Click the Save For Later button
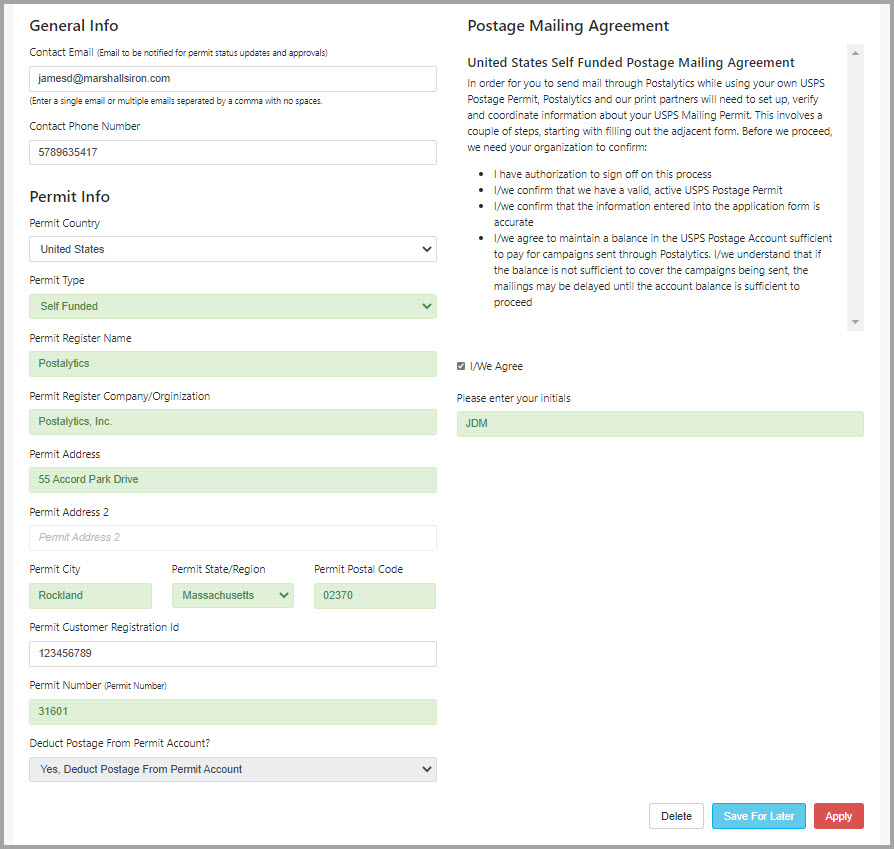The image size is (894, 849). point(758,816)
